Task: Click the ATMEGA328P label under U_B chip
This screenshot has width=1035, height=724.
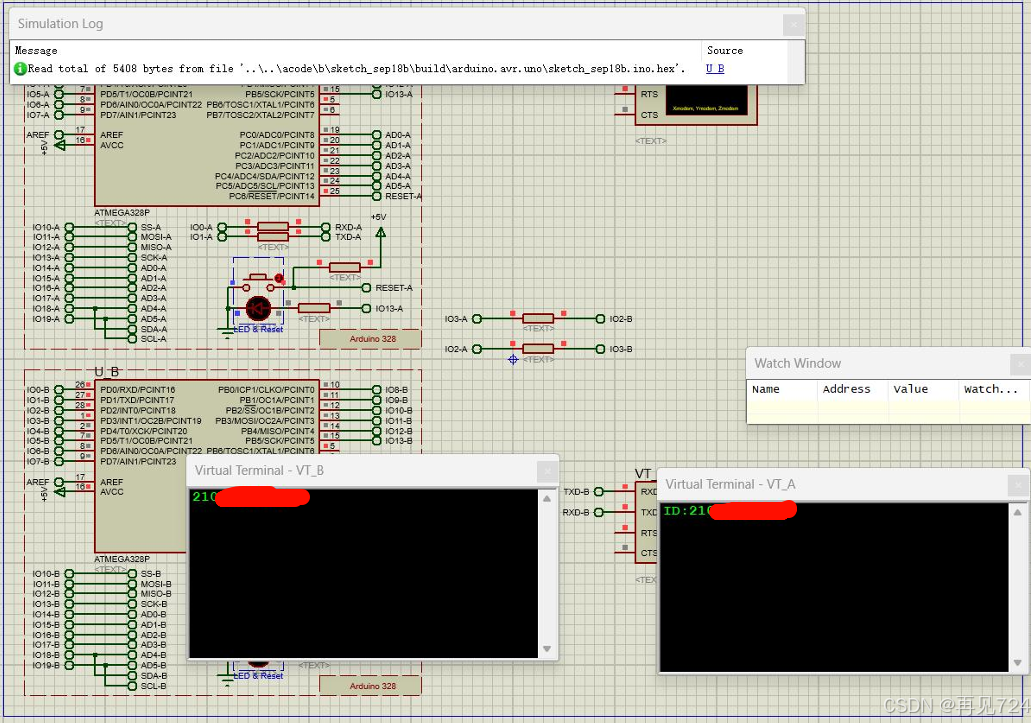Action: coord(122,559)
